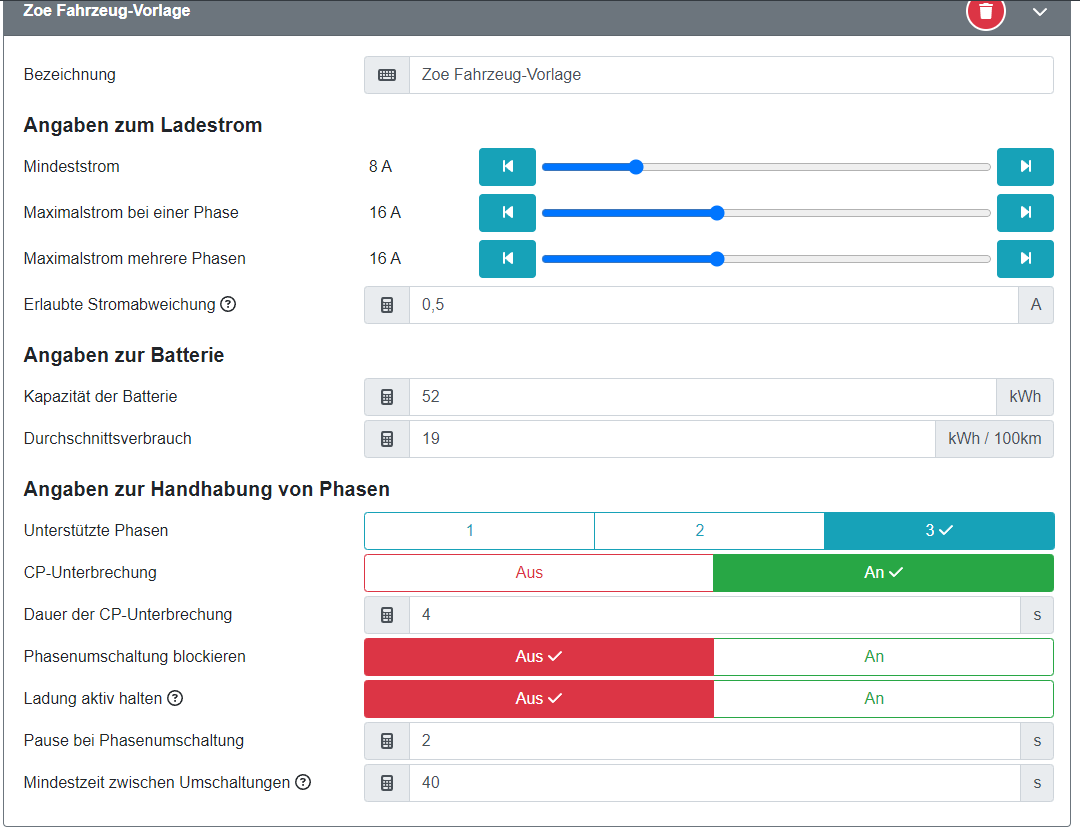Click the Bezeichnung text field
Image resolution: width=1080 pixels, height=832 pixels.
[730, 75]
